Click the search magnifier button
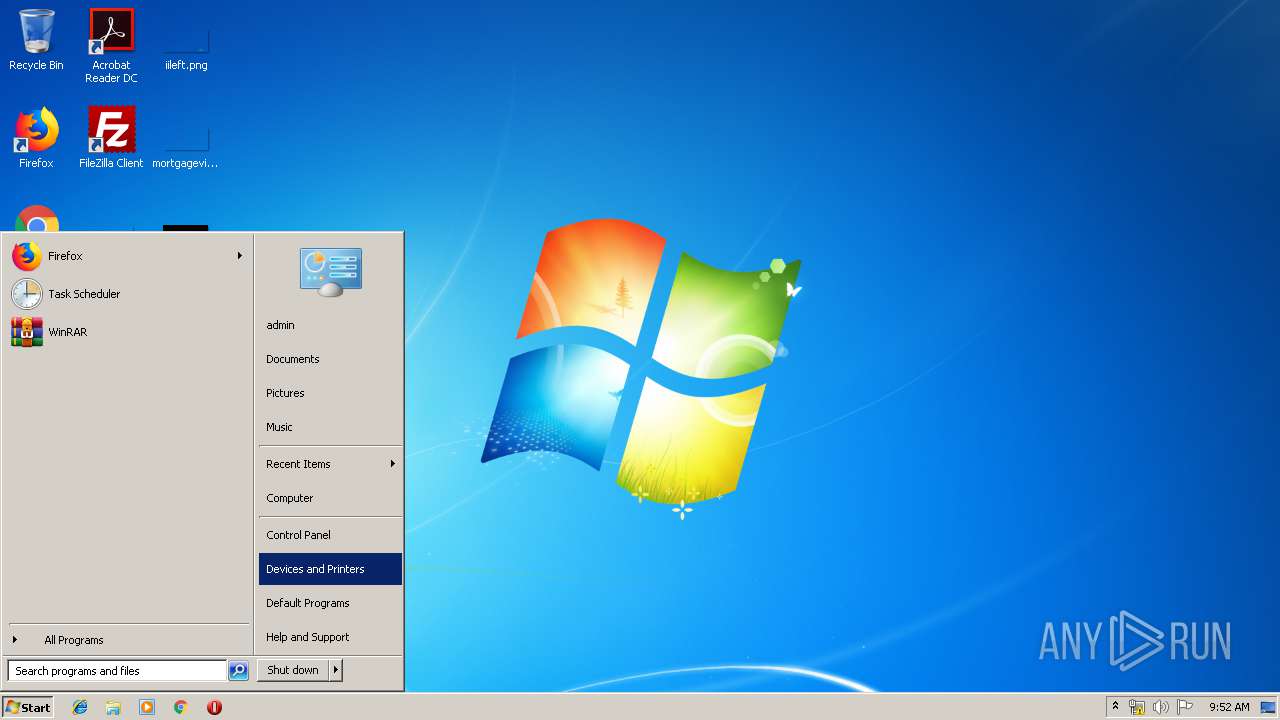This screenshot has height=720, width=1280. pos(238,671)
